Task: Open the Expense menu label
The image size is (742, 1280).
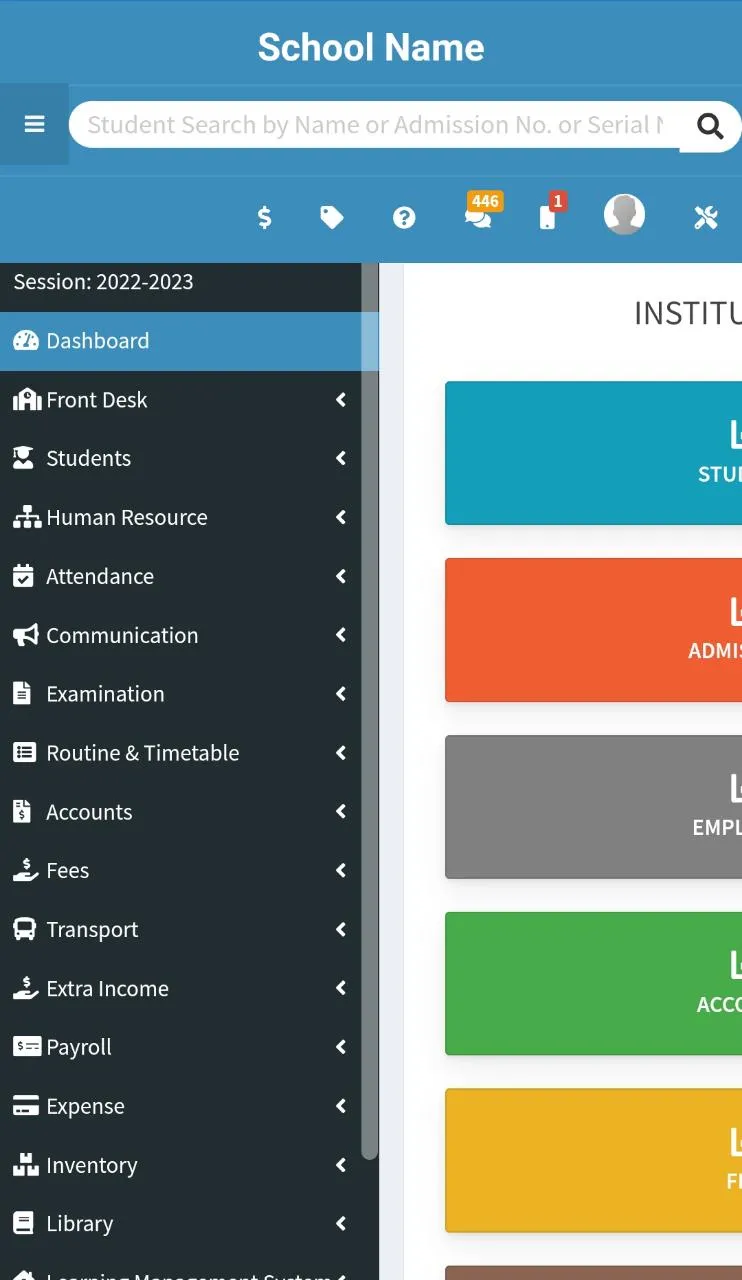Action: [85, 1107]
